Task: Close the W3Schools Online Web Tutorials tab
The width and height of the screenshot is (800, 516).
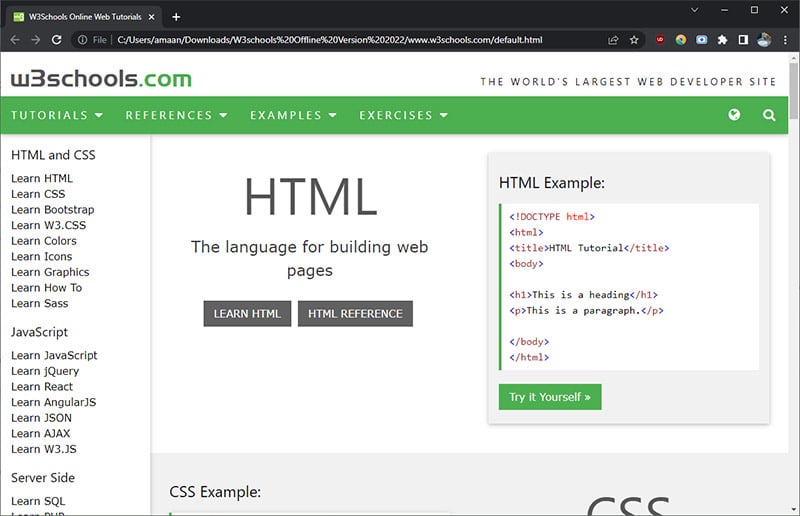Action: click(x=152, y=17)
